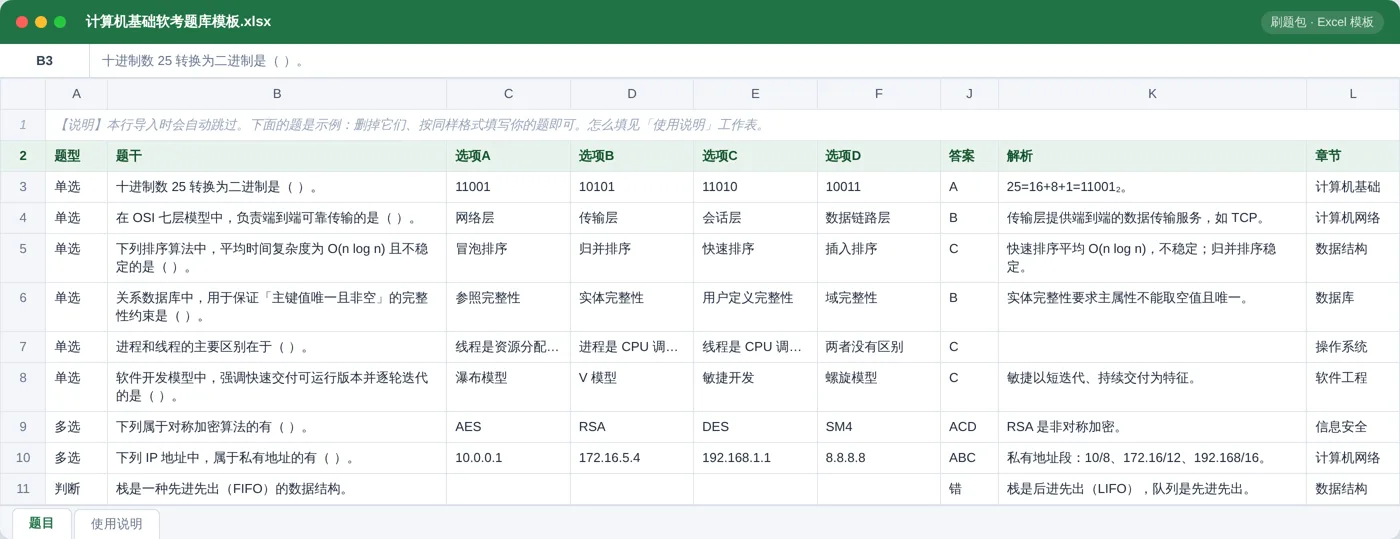1400x539 pixels.
Task: Select the 域完整性 cell
Action: [x=879, y=307]
